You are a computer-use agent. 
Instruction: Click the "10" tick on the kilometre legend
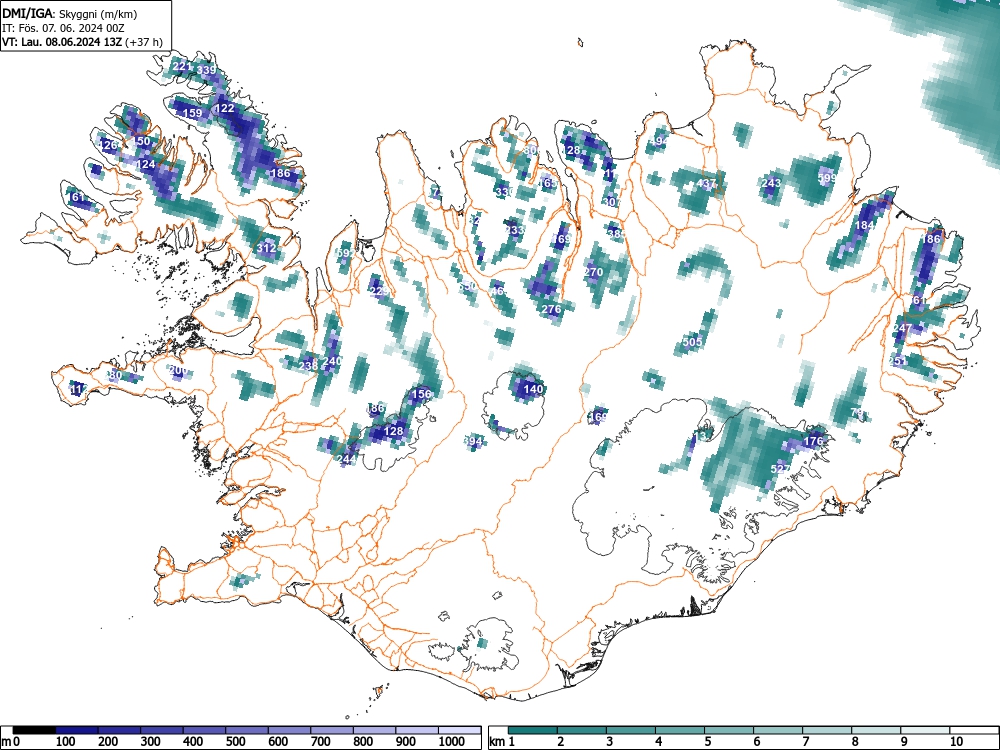point(955,742)
